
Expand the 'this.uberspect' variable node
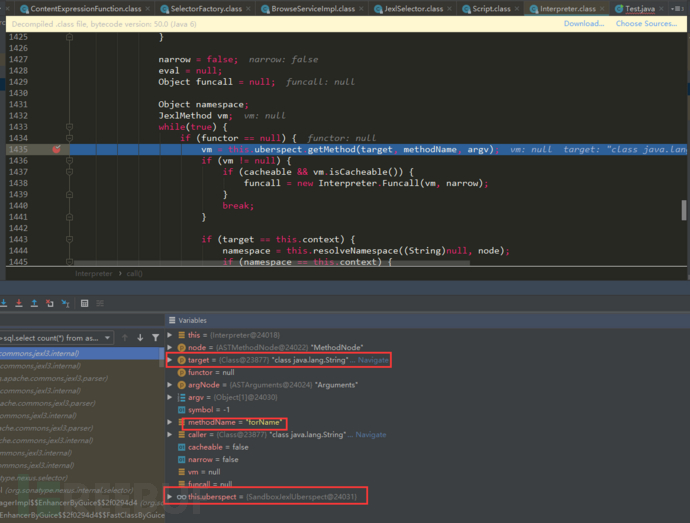click(169, 496)
